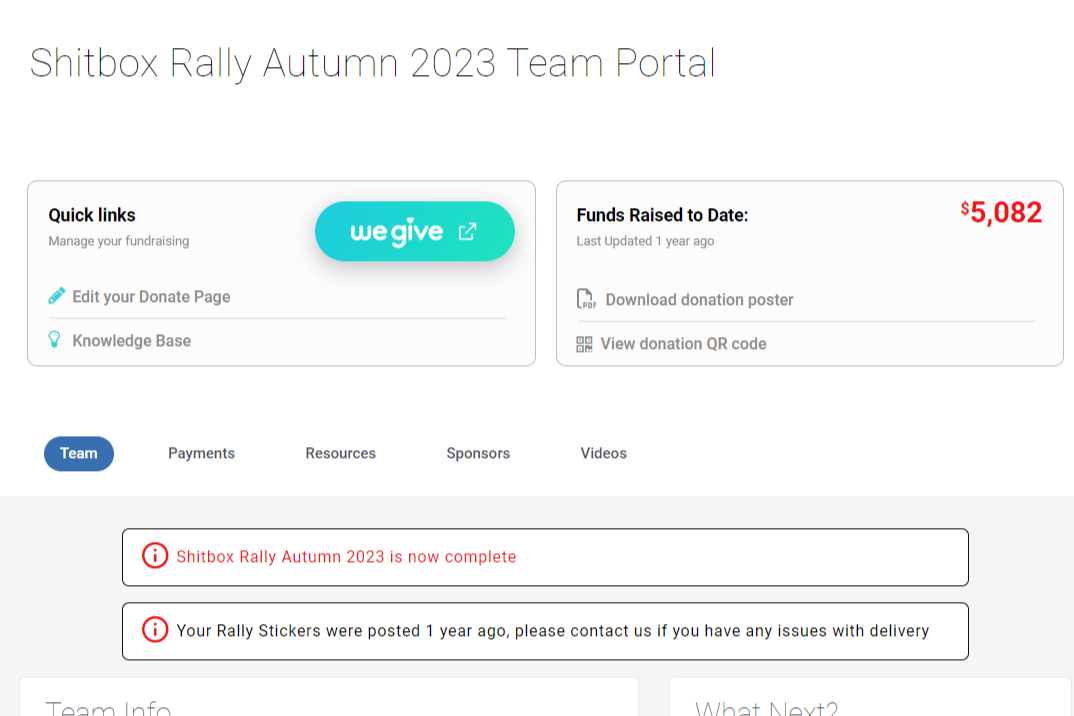Click the QR code icon

(585, 344)
